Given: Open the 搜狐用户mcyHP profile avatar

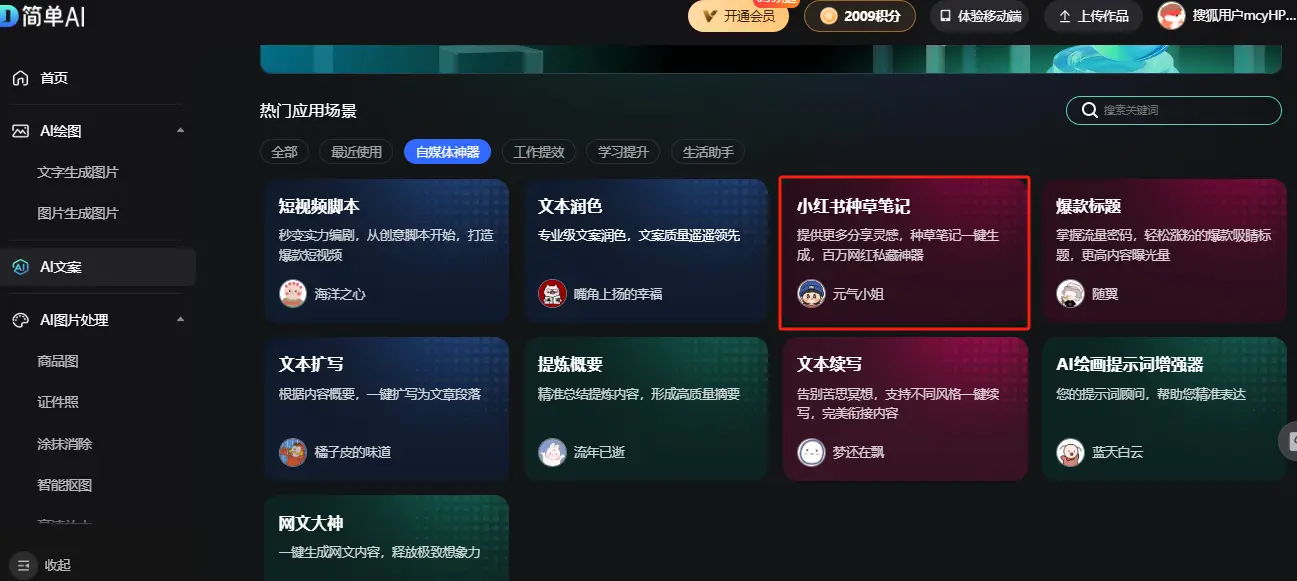Looking at the screenshot, I should 1170,16.
